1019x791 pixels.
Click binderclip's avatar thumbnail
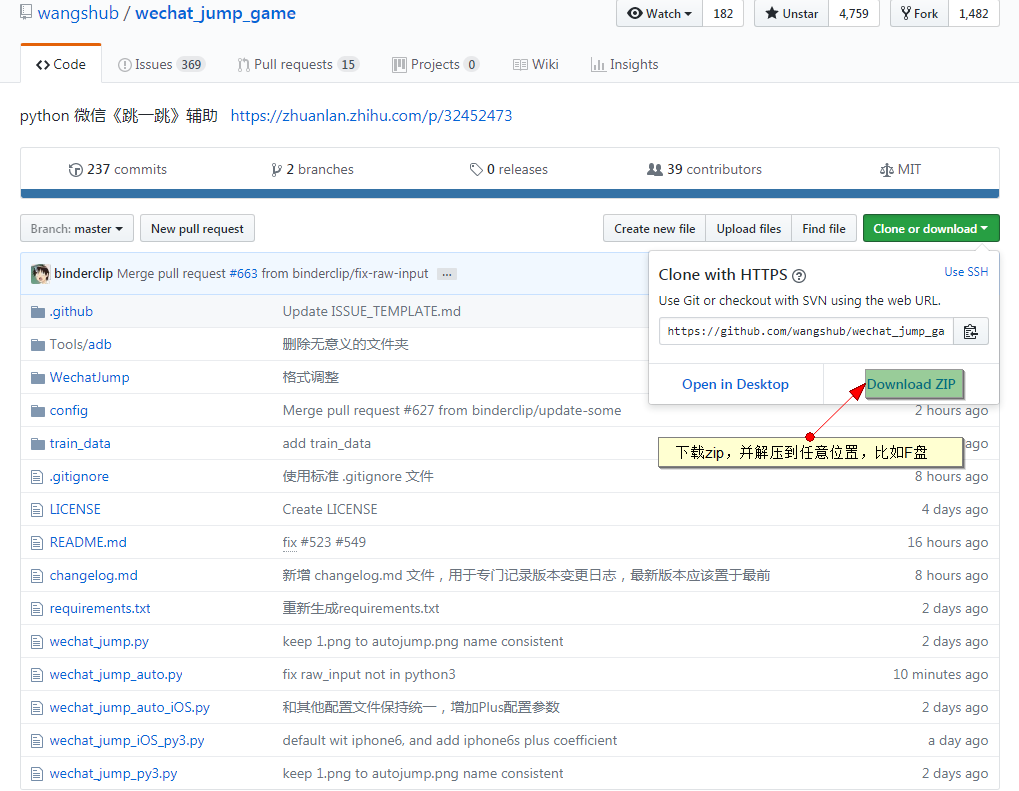pyautogui.click(x=40, y=274)
